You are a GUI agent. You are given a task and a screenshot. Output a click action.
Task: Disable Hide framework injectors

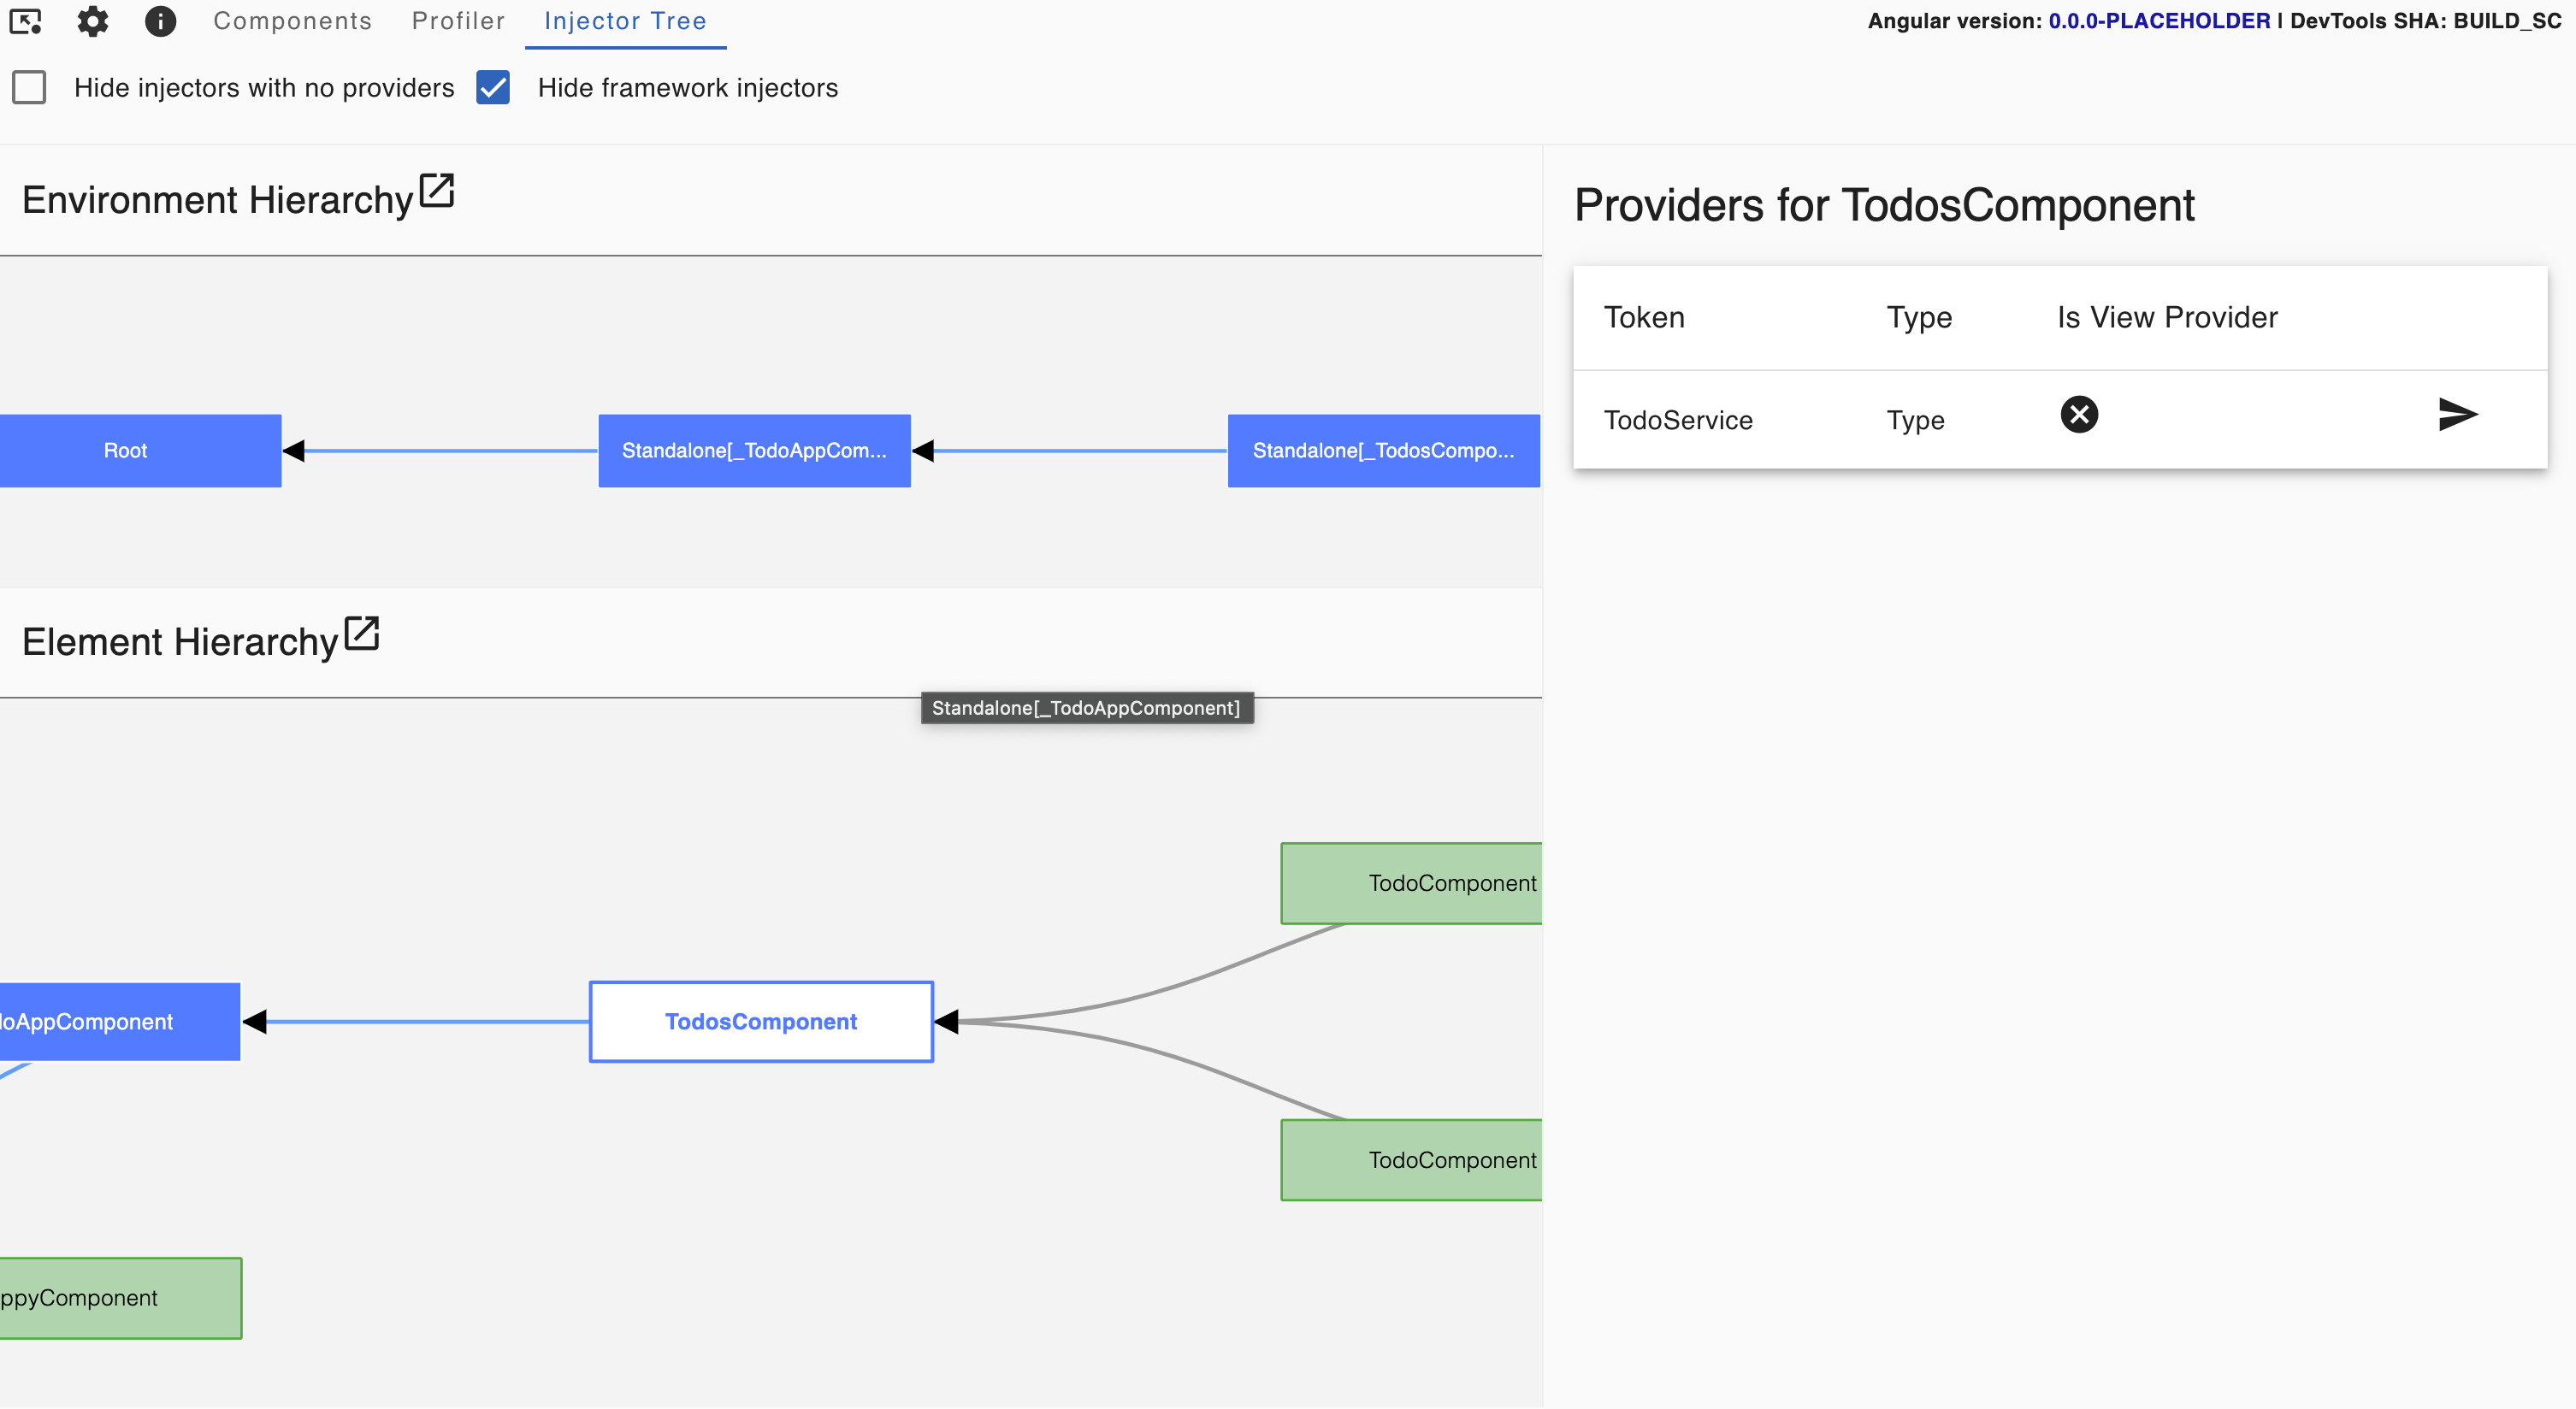492,88
